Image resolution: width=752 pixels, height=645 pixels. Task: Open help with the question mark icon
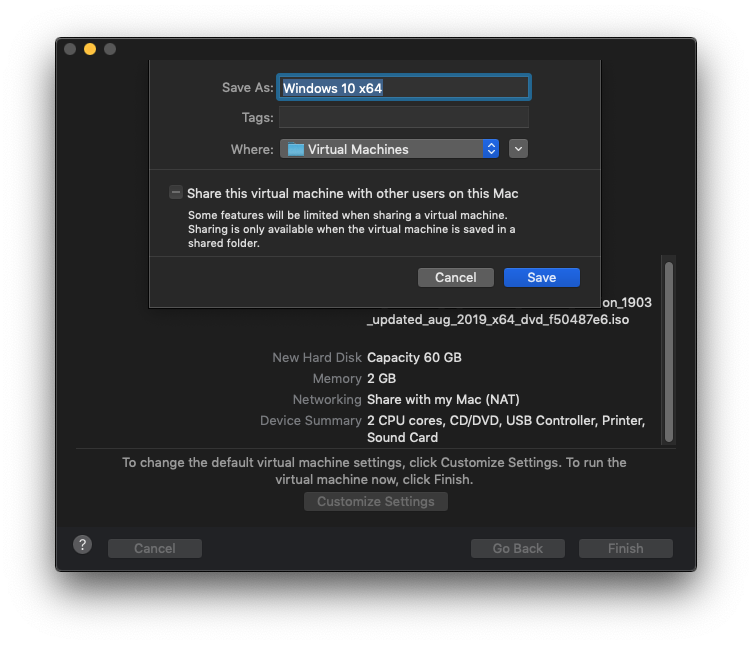pos(82,545)
